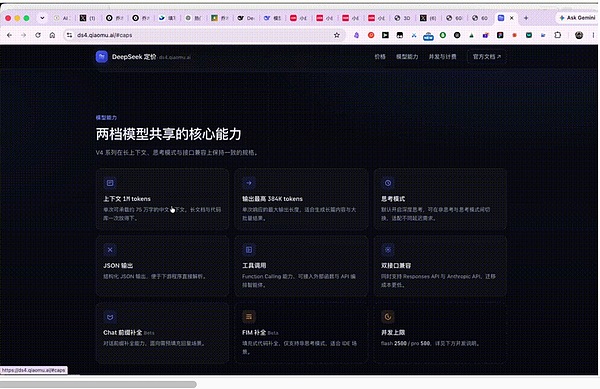Click the horizontal scrollbar at page bottom
This screenshot has width=600, height=389.
(x=98, y=384)
